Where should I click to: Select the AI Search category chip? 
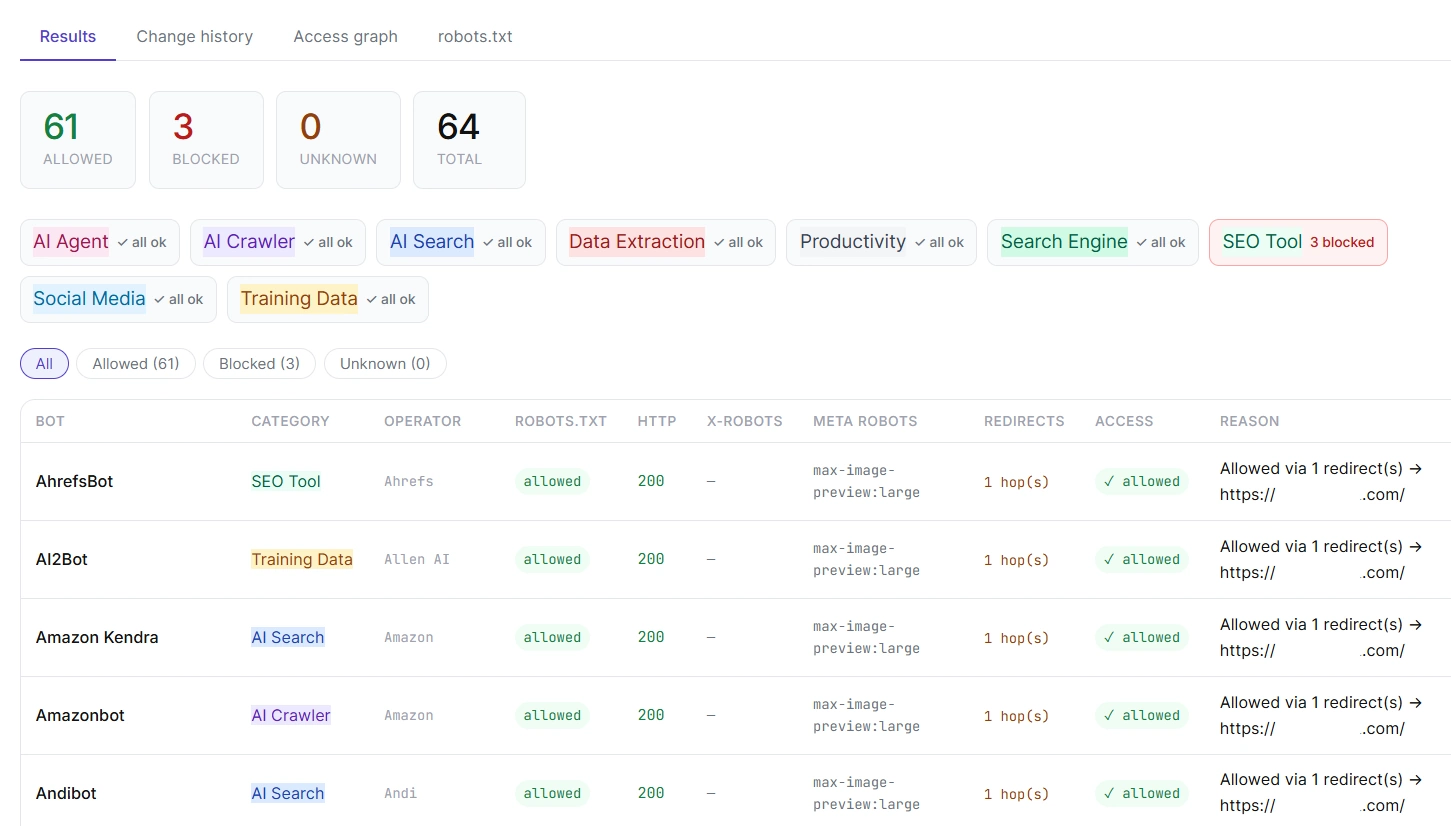point(461,242)
